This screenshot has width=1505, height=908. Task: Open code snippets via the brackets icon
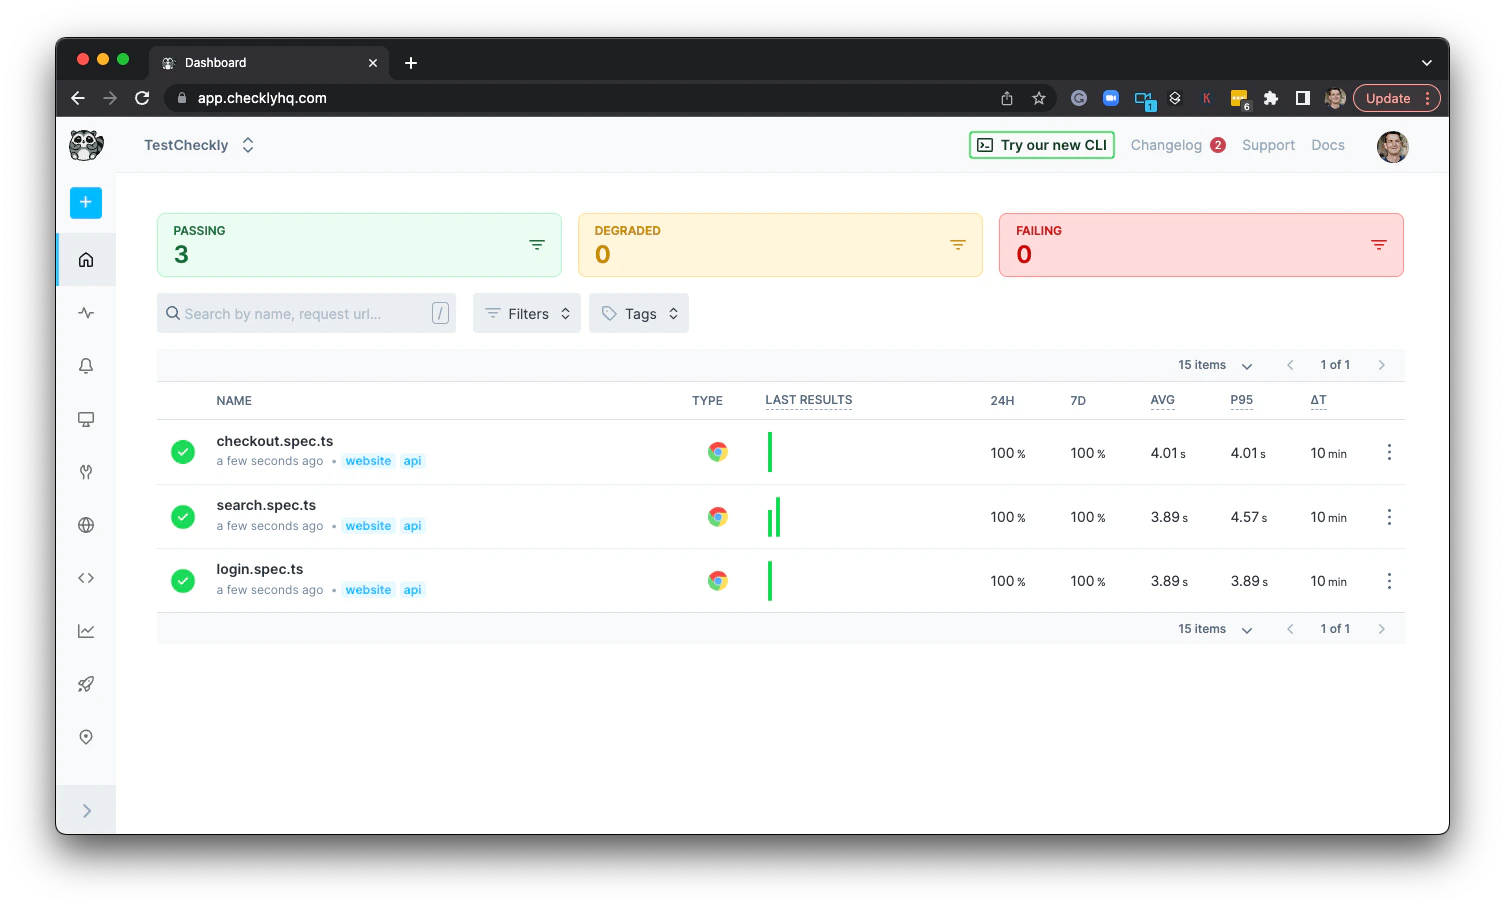coord(85,577)
